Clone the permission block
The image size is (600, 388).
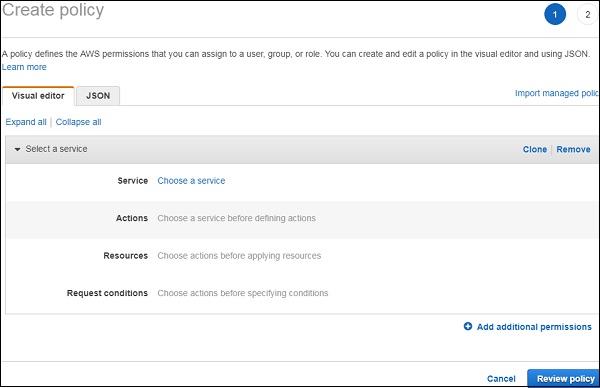[x=535, y=149]
